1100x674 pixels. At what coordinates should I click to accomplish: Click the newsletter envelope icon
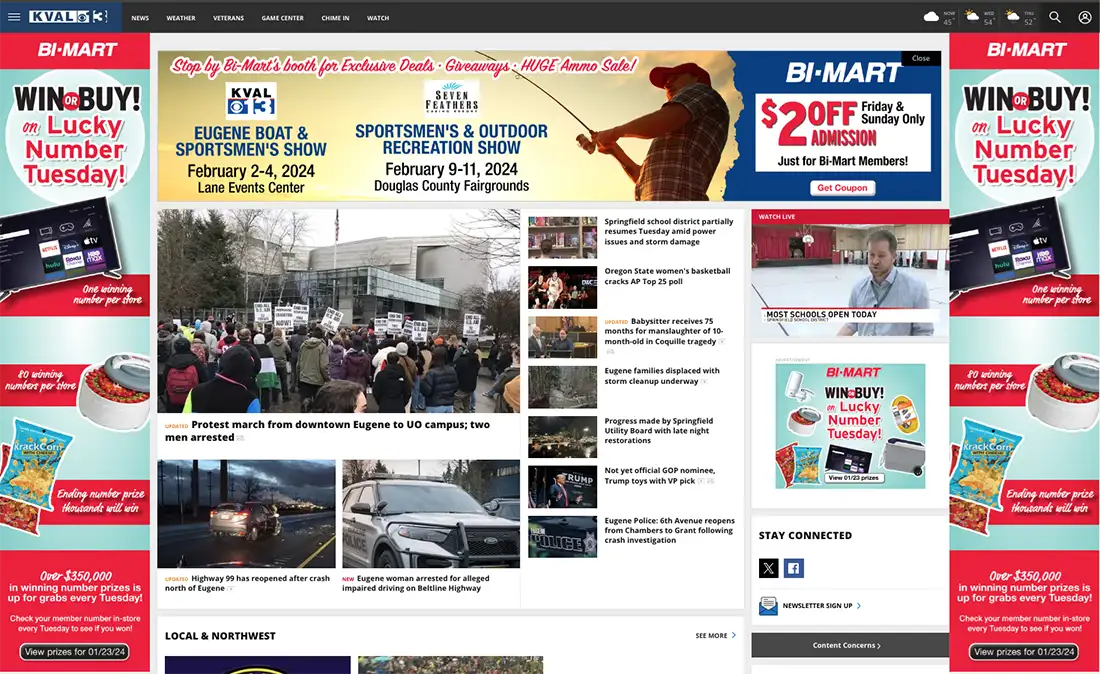tap(768, 605)
